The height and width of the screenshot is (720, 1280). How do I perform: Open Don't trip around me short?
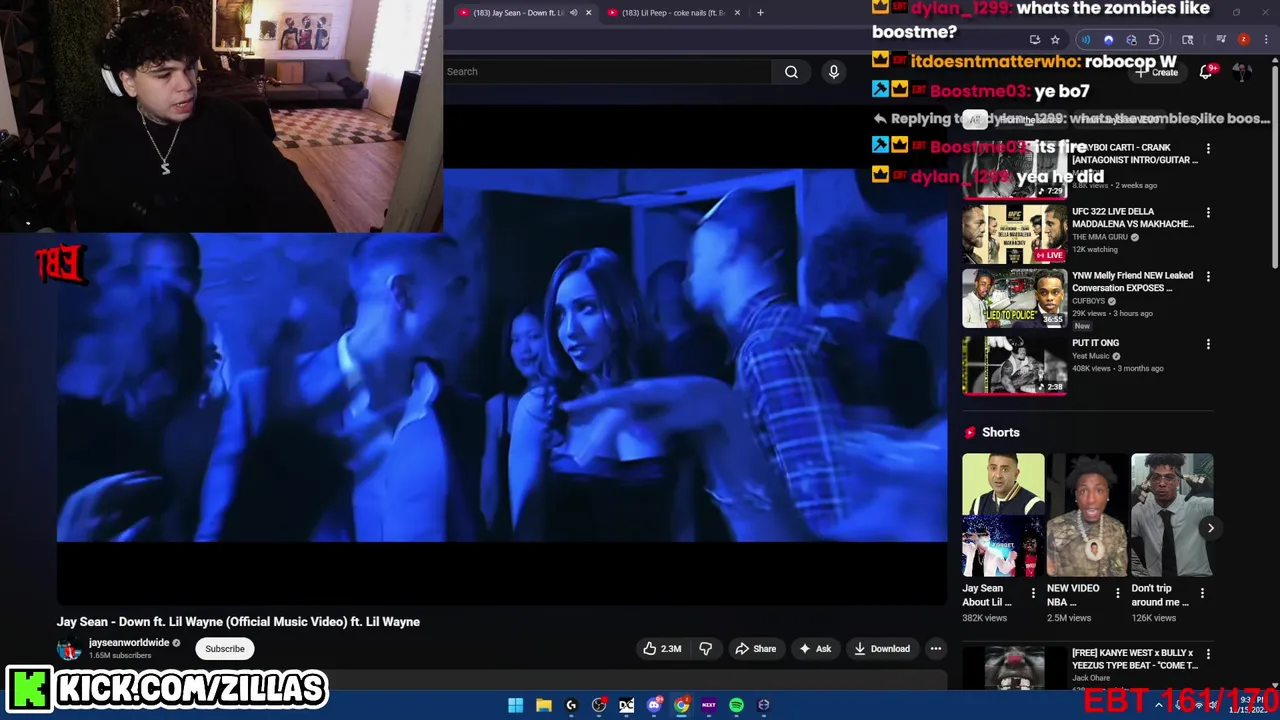1172,515
